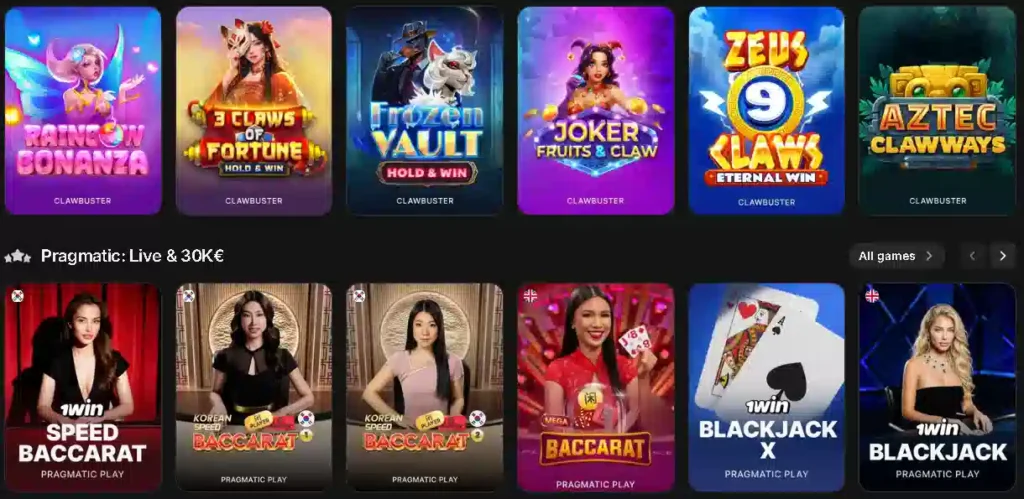The width and height of the screenshot is (1024, 499).
Task: Click the UK flag icon on 1win Blackjack
Action: coord(872,296)
